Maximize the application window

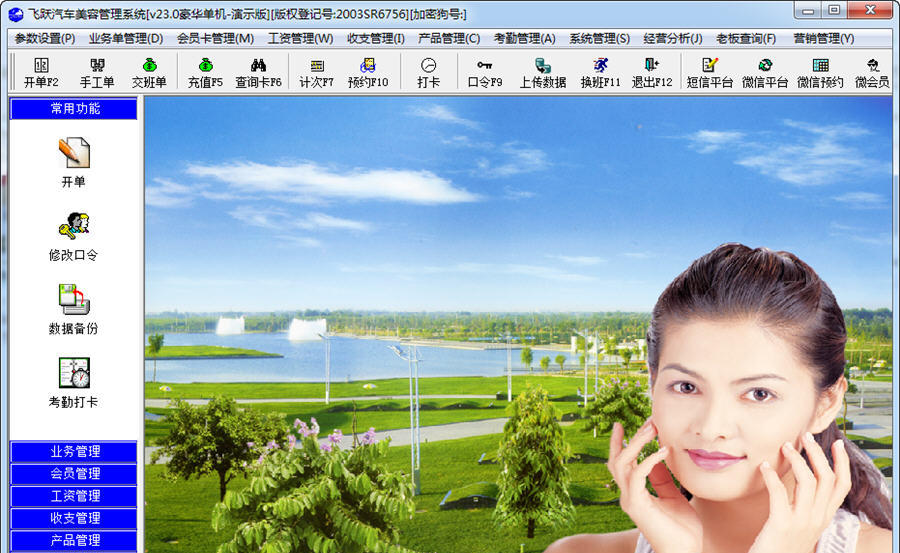pyautogui.click(x=835, y=10)
